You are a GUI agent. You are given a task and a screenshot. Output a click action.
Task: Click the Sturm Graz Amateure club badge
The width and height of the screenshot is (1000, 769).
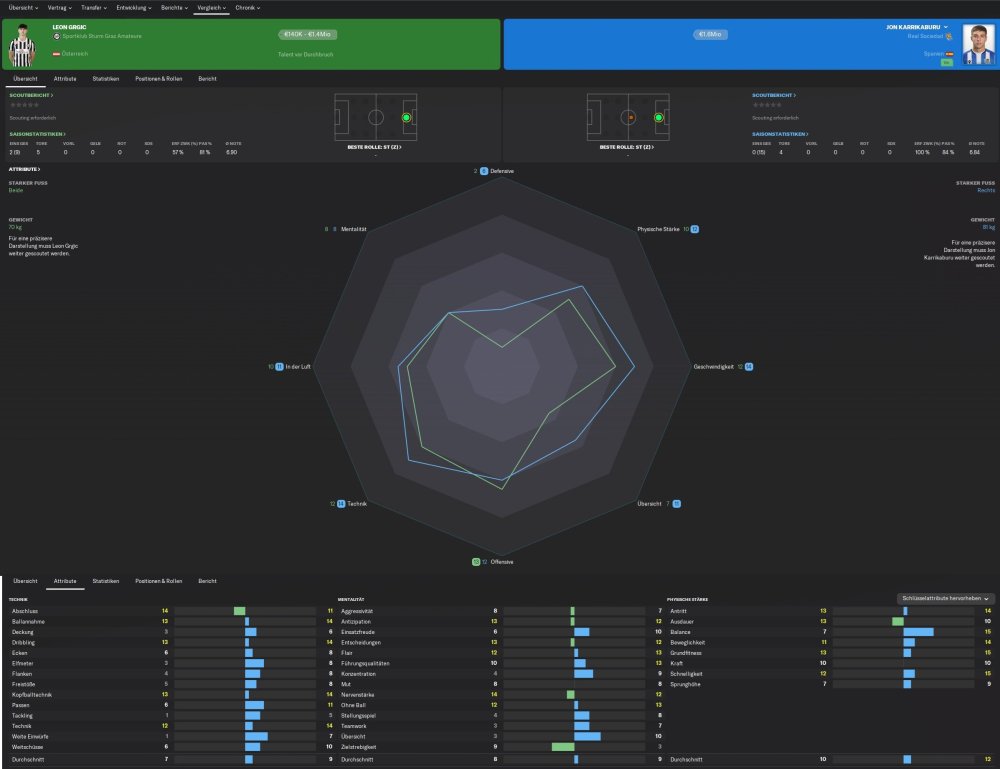point(57,35)
